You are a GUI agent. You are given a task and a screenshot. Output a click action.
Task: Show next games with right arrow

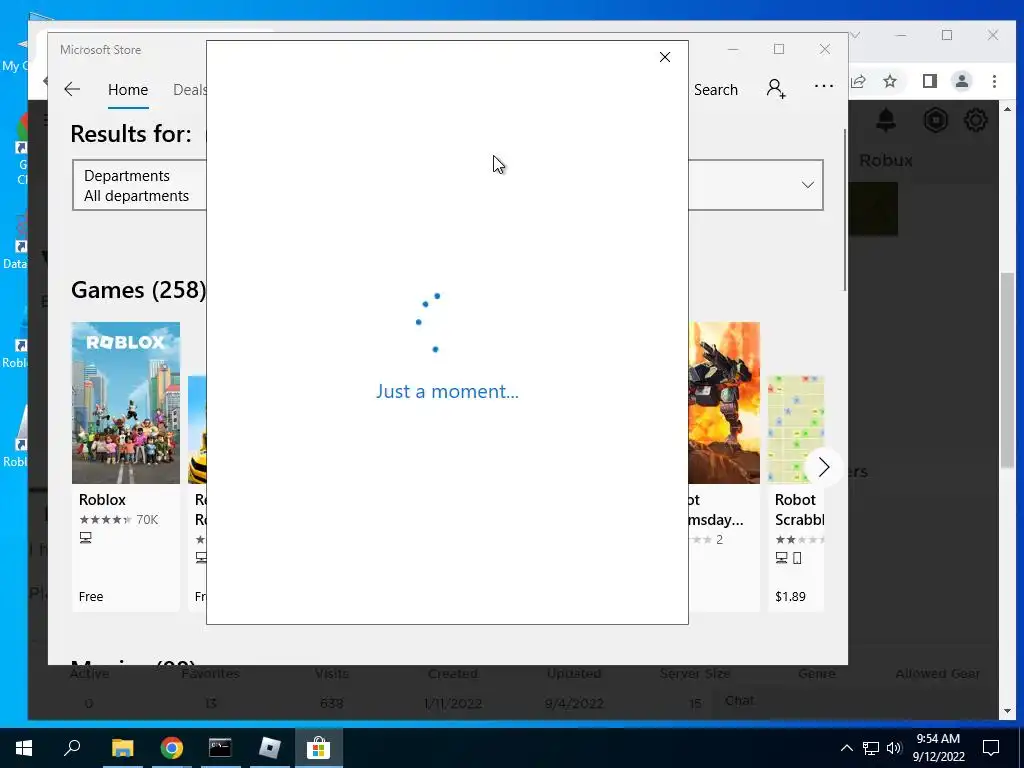[x=824, y=467]
